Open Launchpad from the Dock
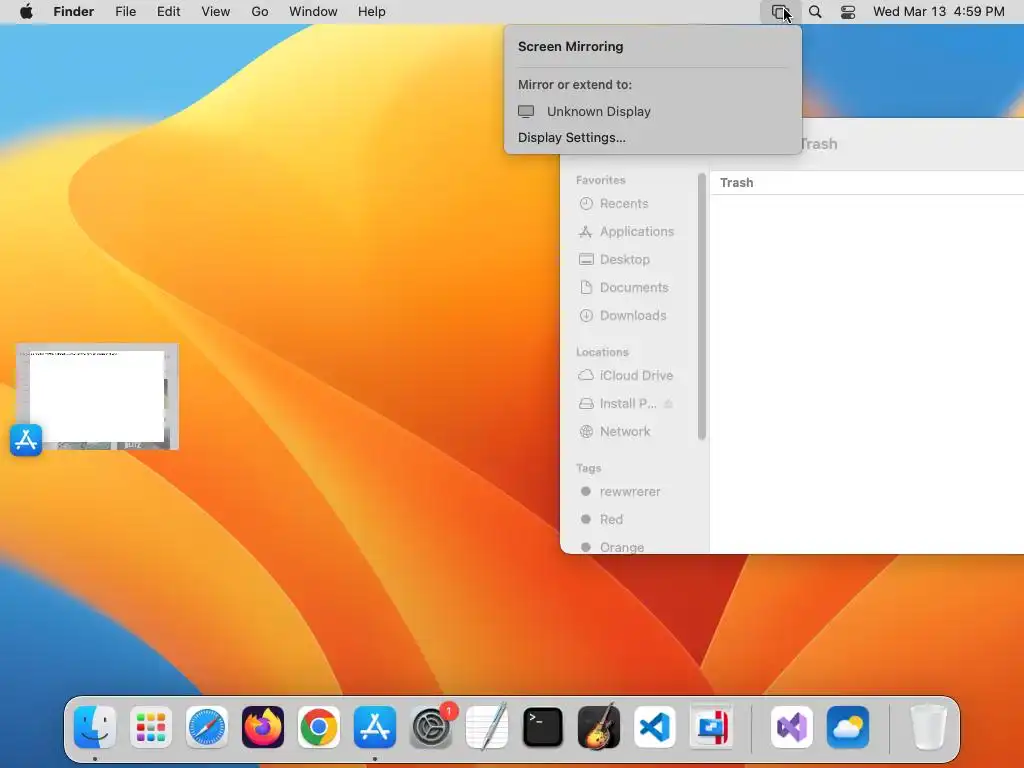 151,728
